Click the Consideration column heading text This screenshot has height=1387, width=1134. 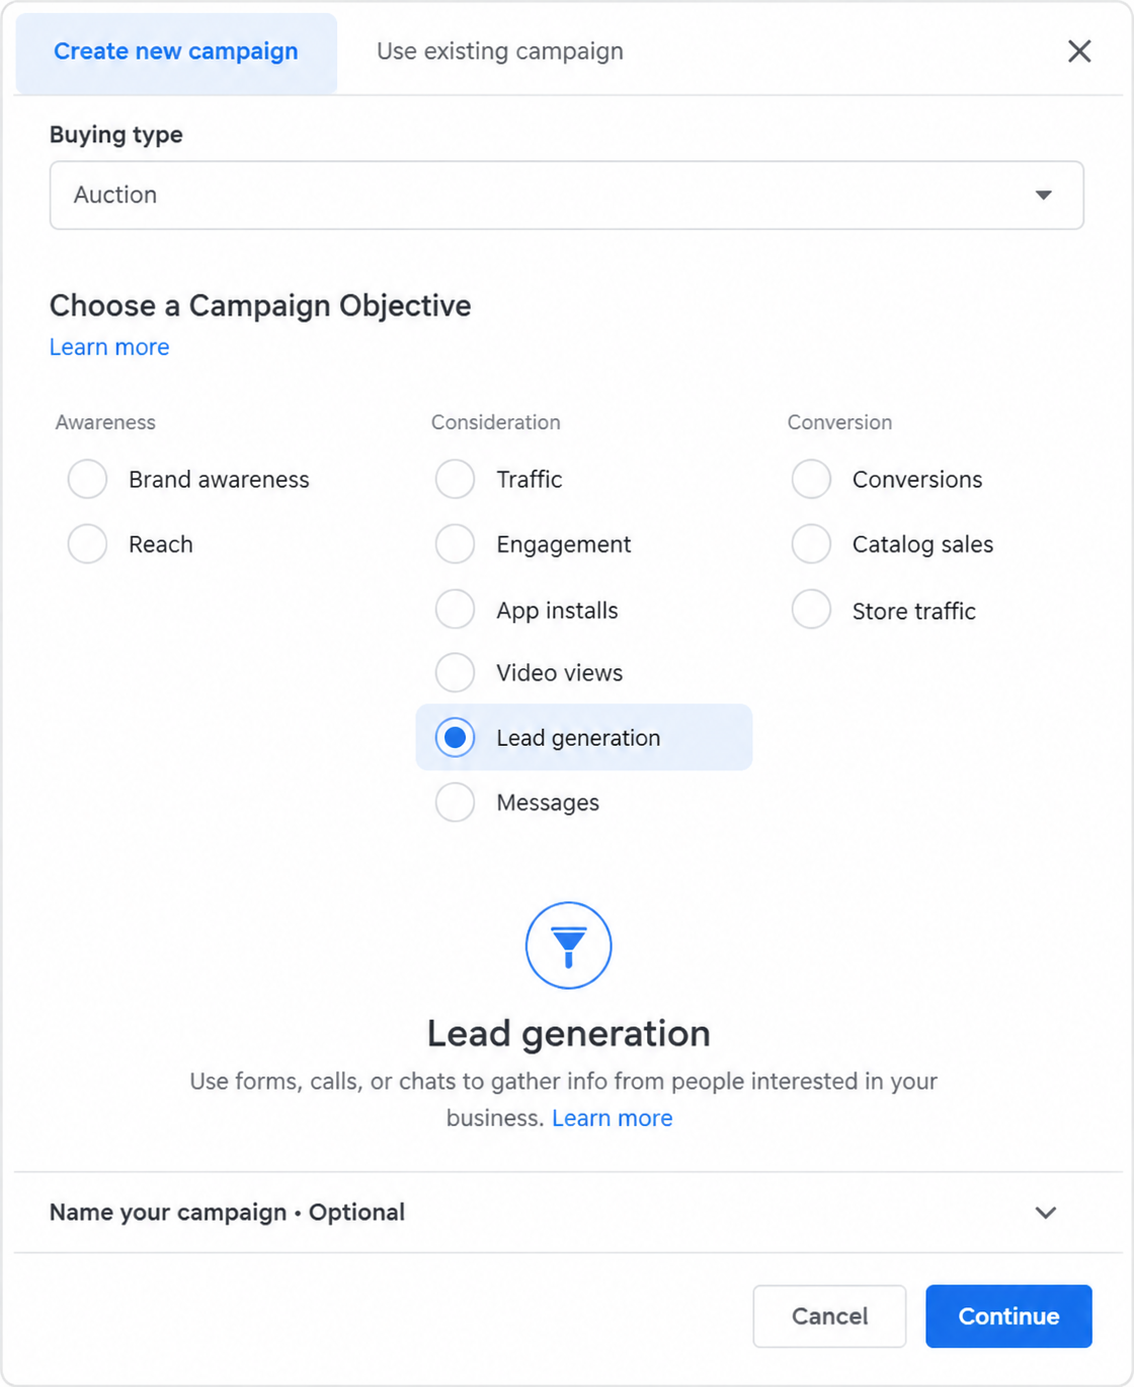click(x=496, y=422)
